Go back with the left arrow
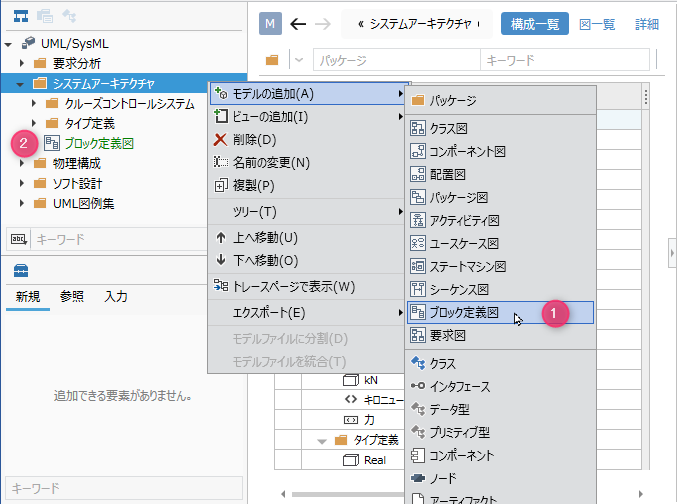677x504 pixels. coord(298,24)
